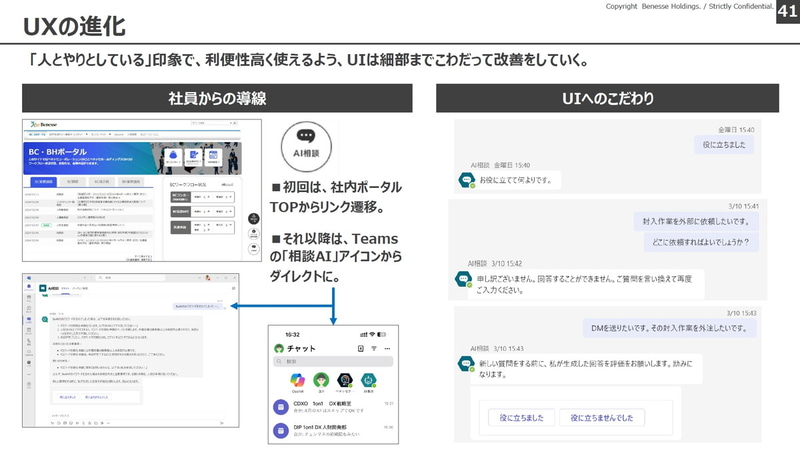Screen dimensions: 800x450
Task: Open the document-pen icon tile on portal banner
Action: pyautogui.click(x=193, y=156)
